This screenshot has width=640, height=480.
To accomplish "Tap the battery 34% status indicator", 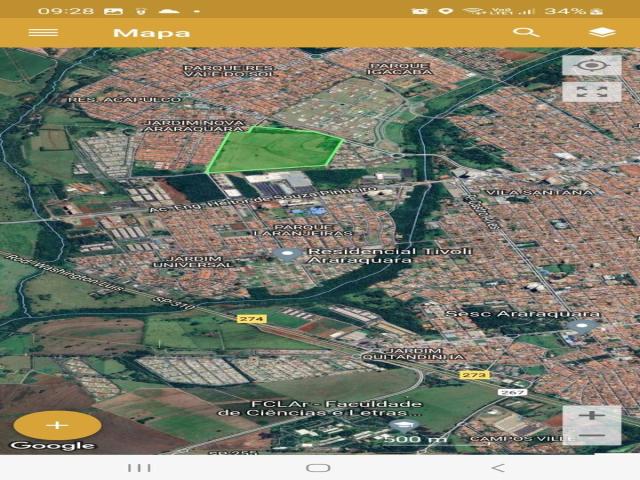I will 574,11.
